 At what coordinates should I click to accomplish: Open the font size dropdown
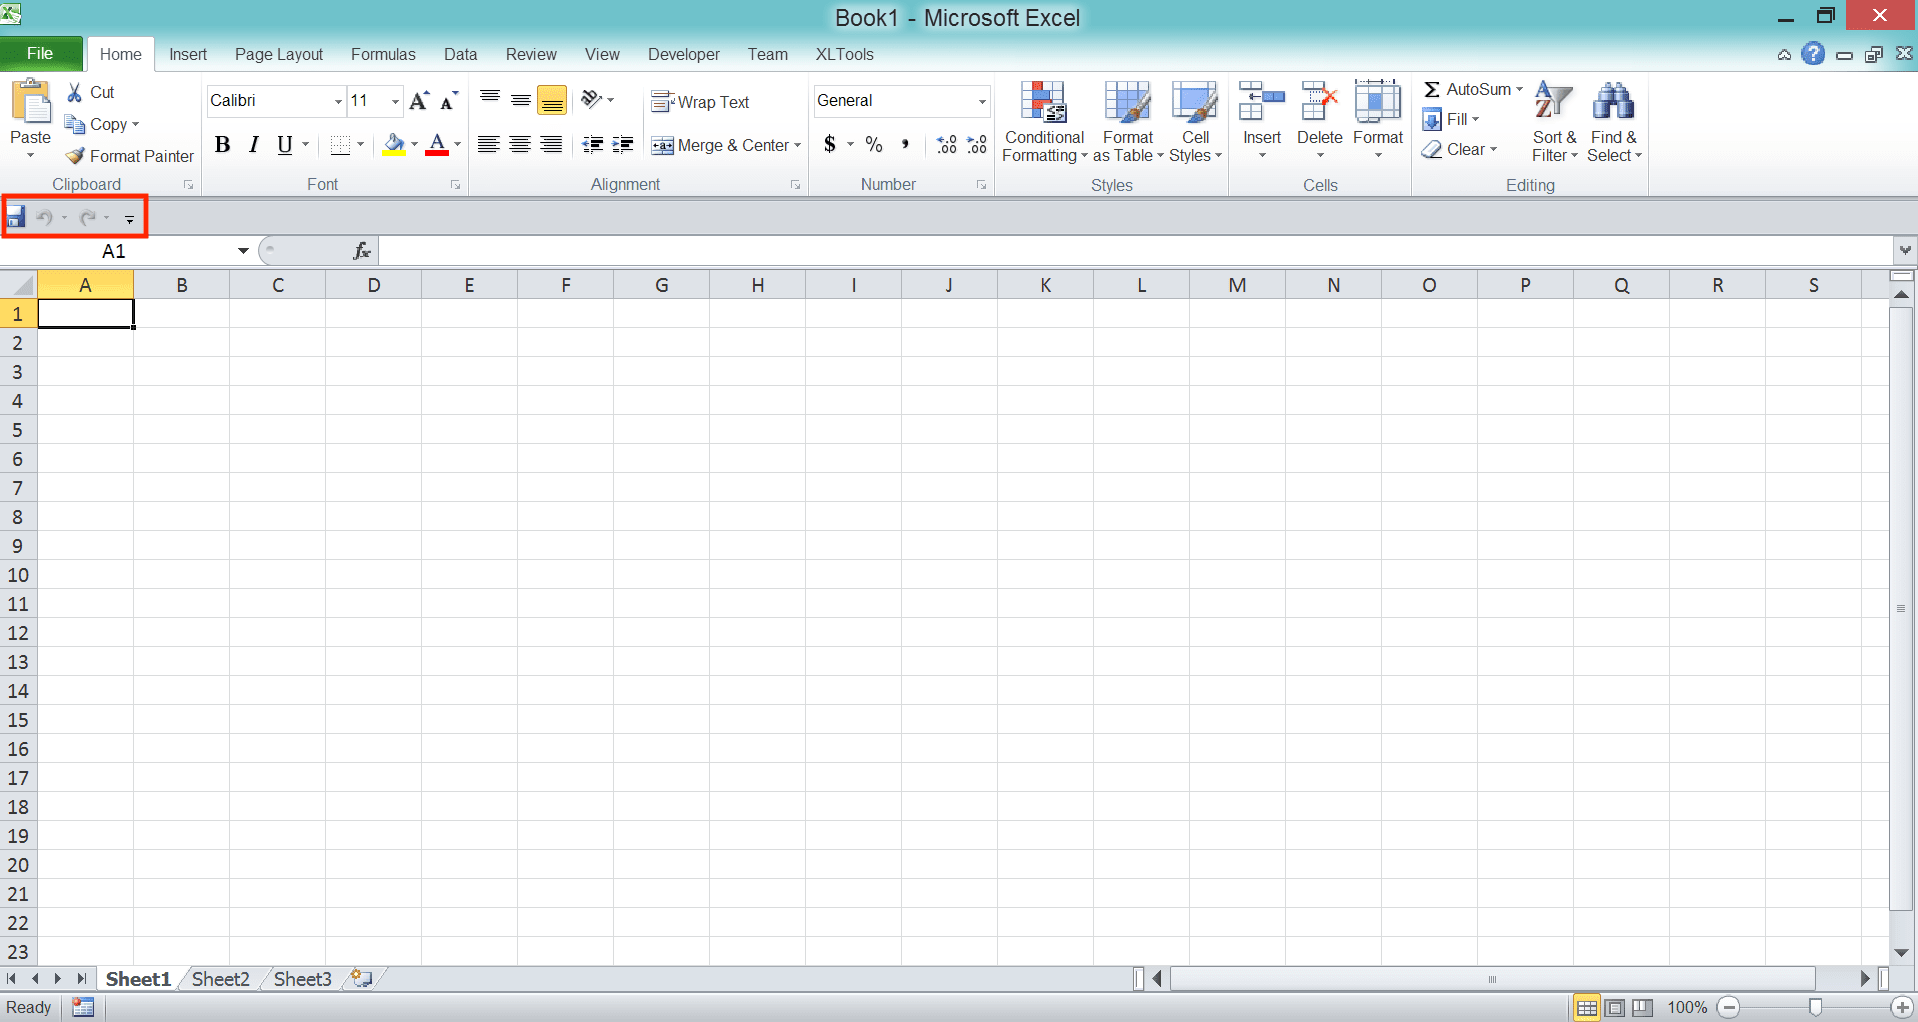393,101
